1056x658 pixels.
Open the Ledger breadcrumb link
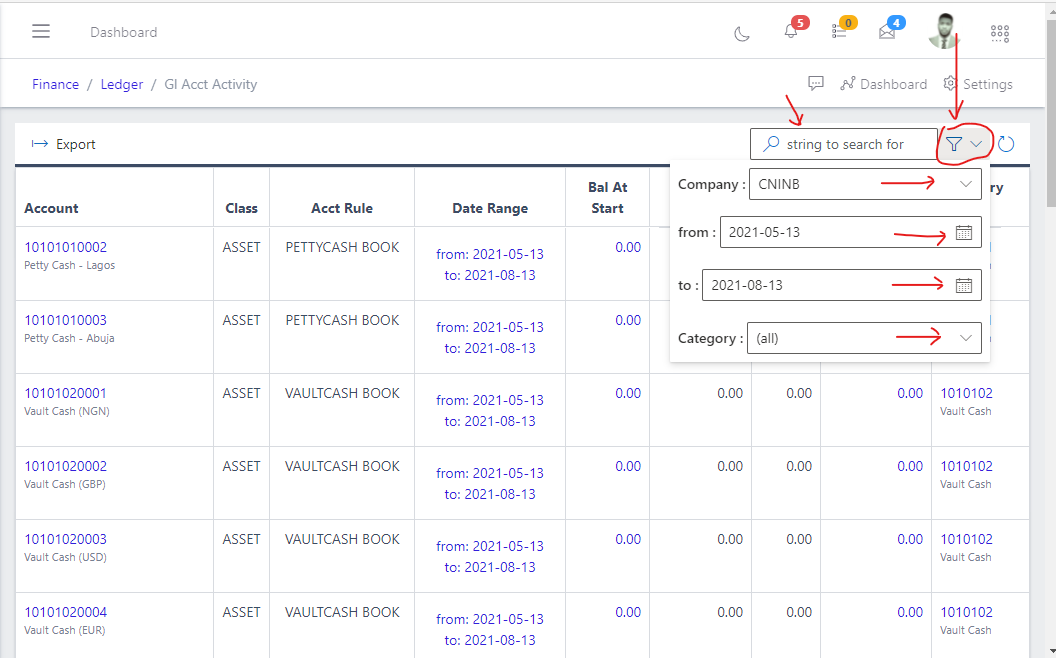click(121, 84)
